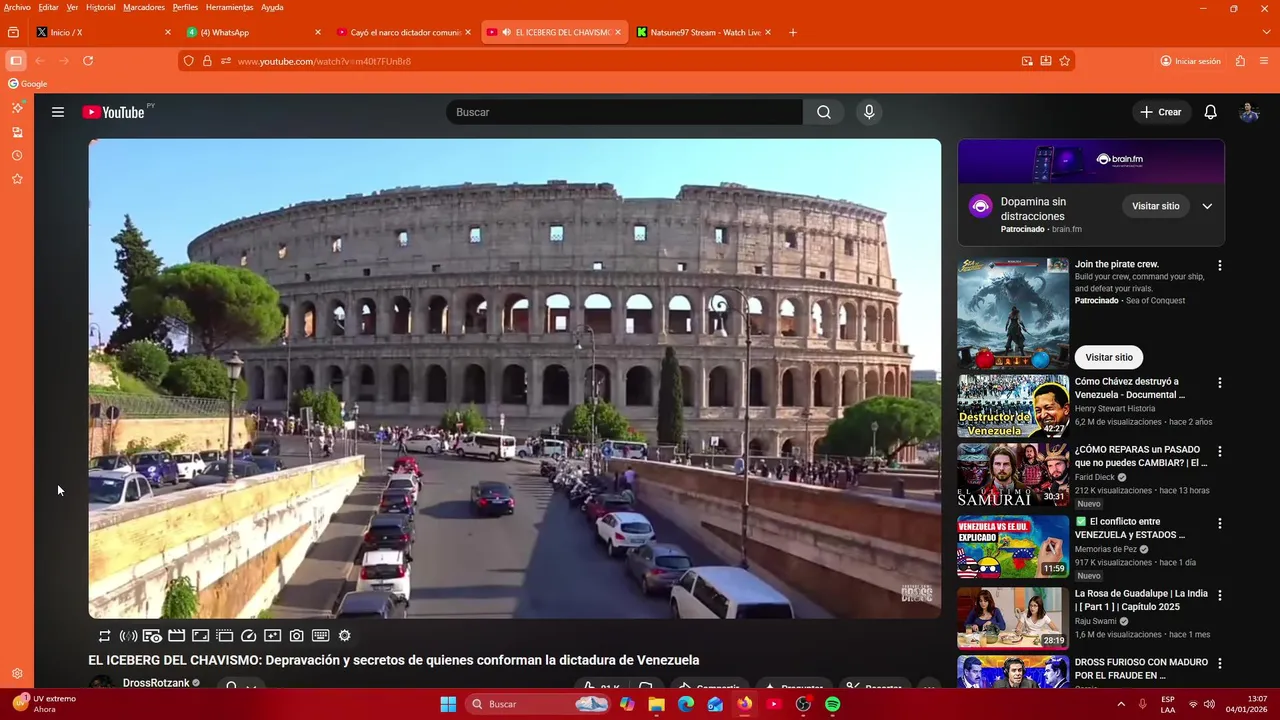Open options for DROSS FURIOSO CON MADURO video
Image resolution: width=1280 pixels, height=720 pixels.
1219,663
